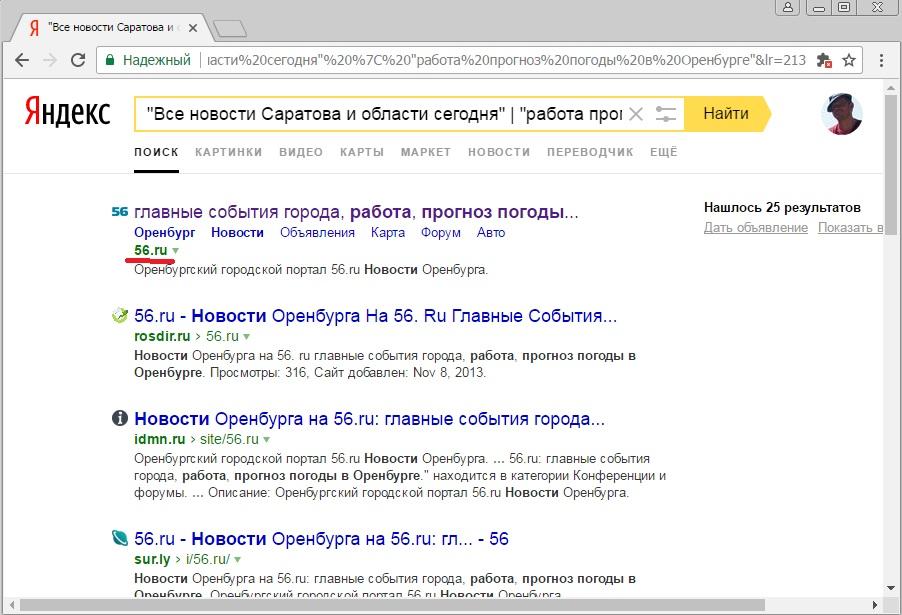Click the Yandex logo

(67, 113)
